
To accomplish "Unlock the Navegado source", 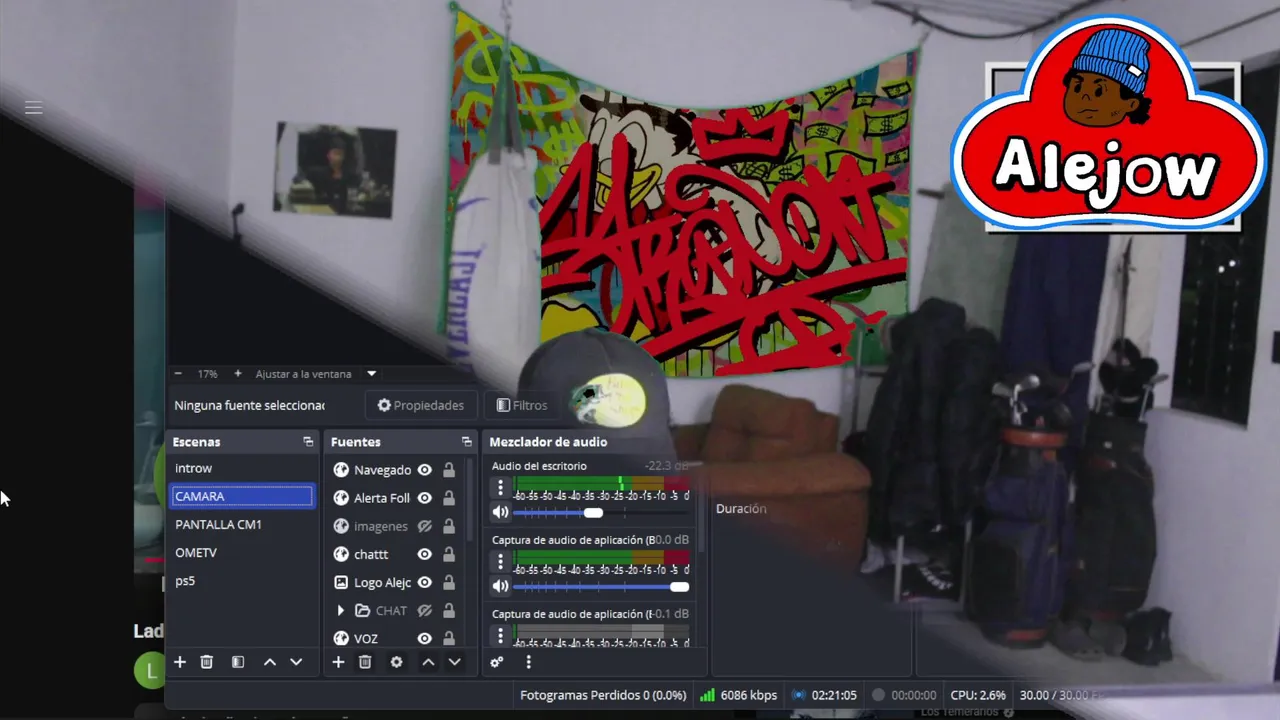I will (x=449, y=470).
